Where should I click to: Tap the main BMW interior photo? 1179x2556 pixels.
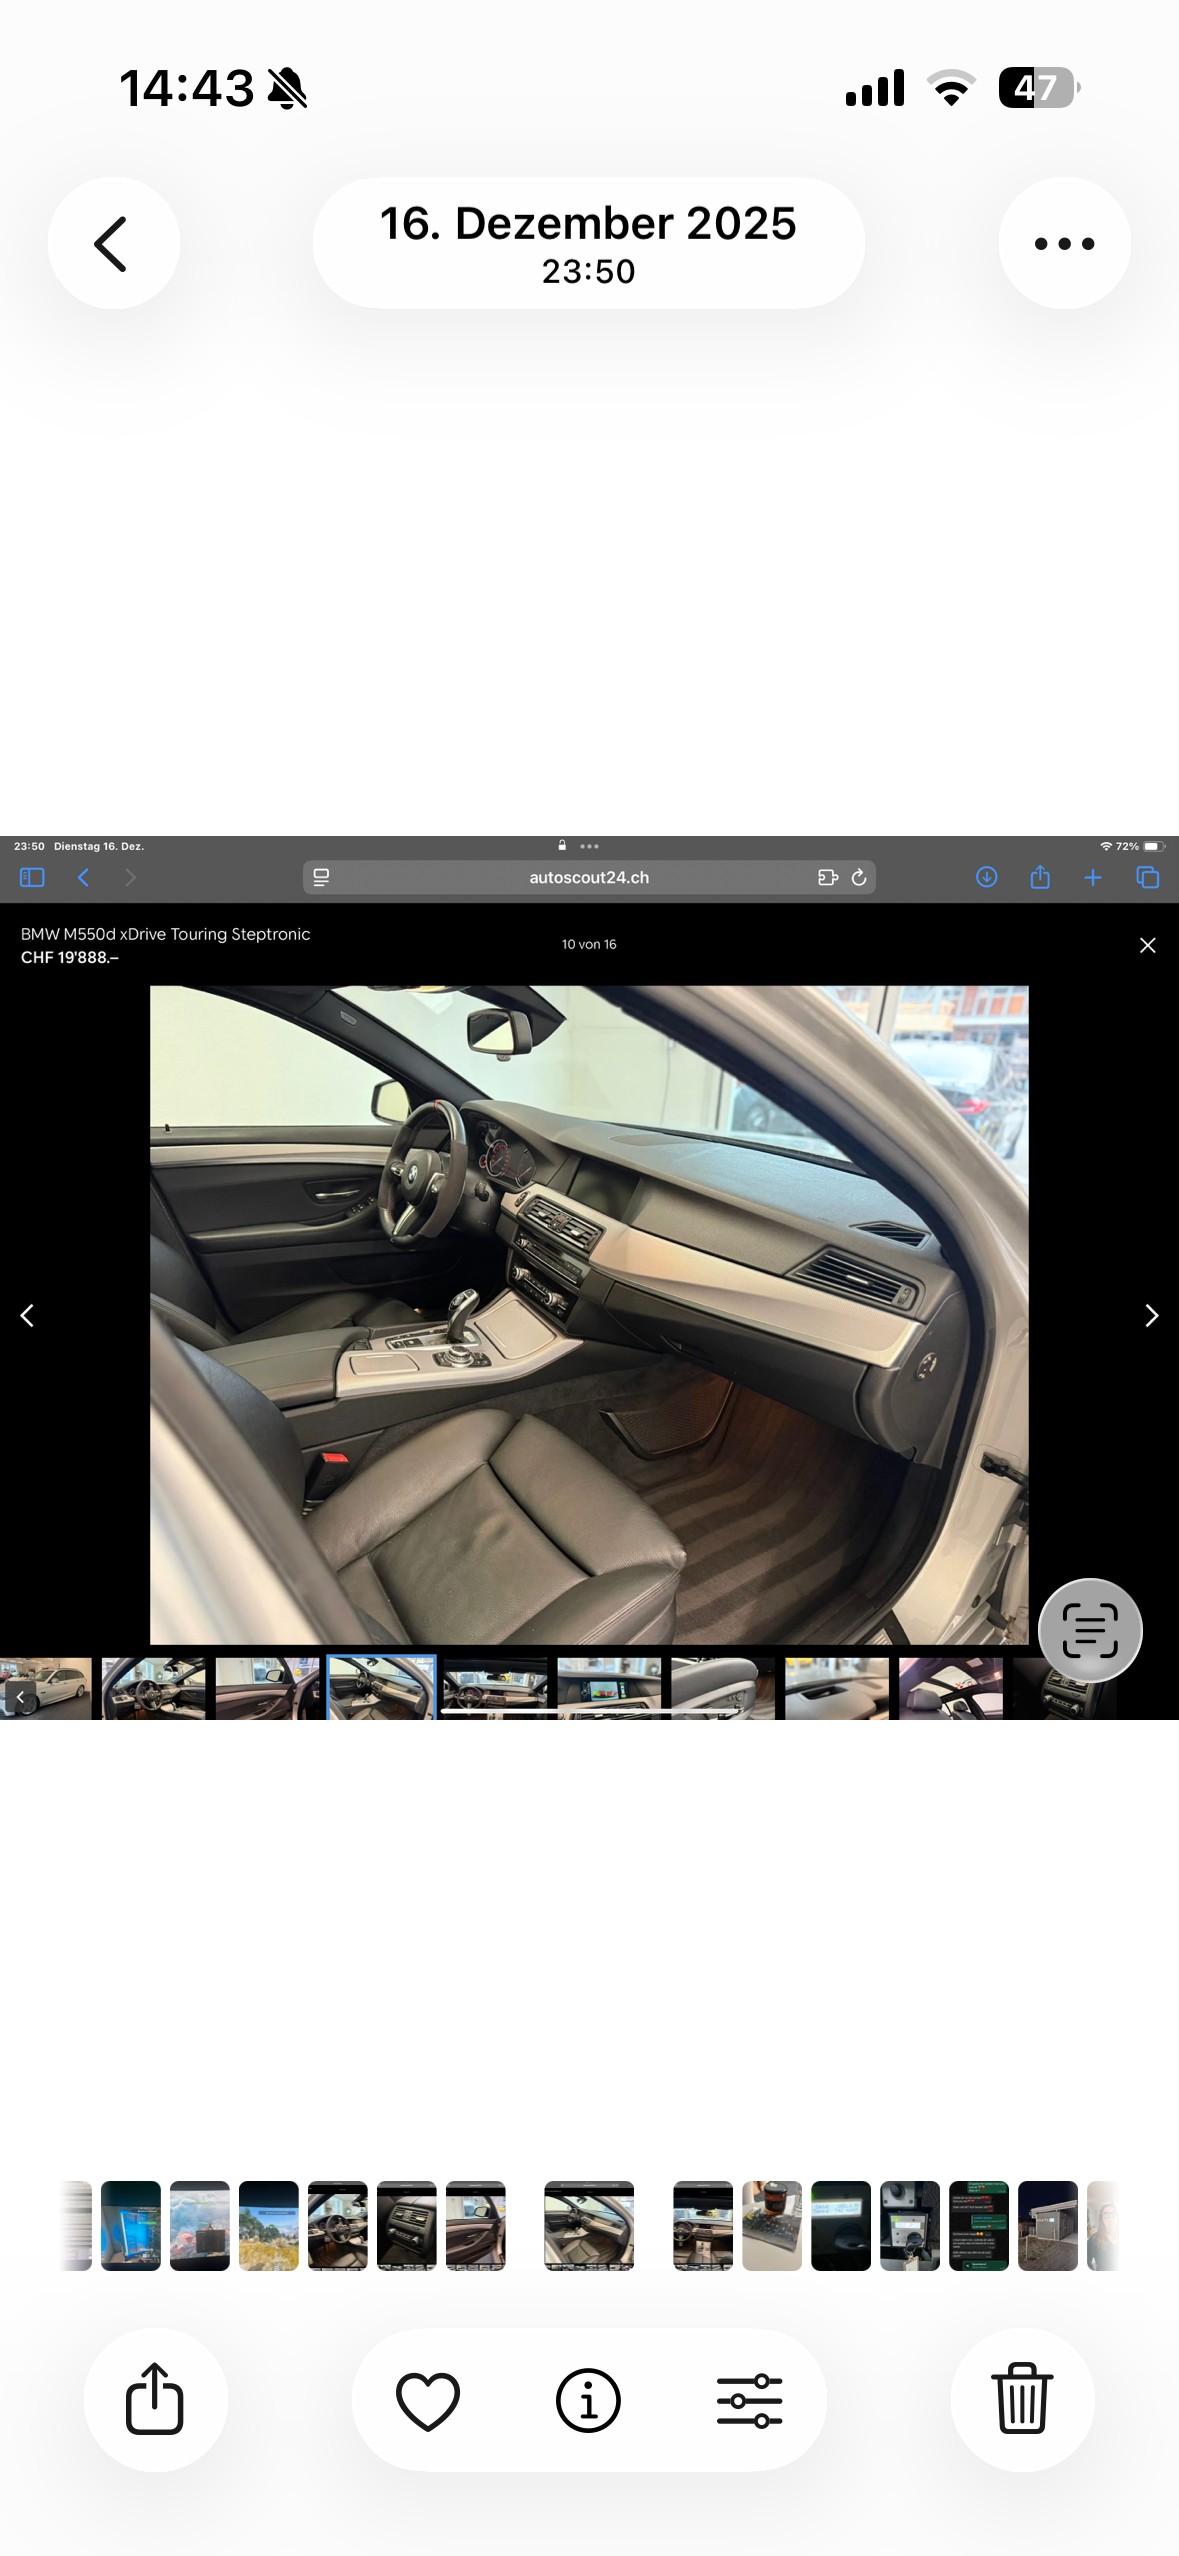pyautogui.click(x=589, y=1315)
